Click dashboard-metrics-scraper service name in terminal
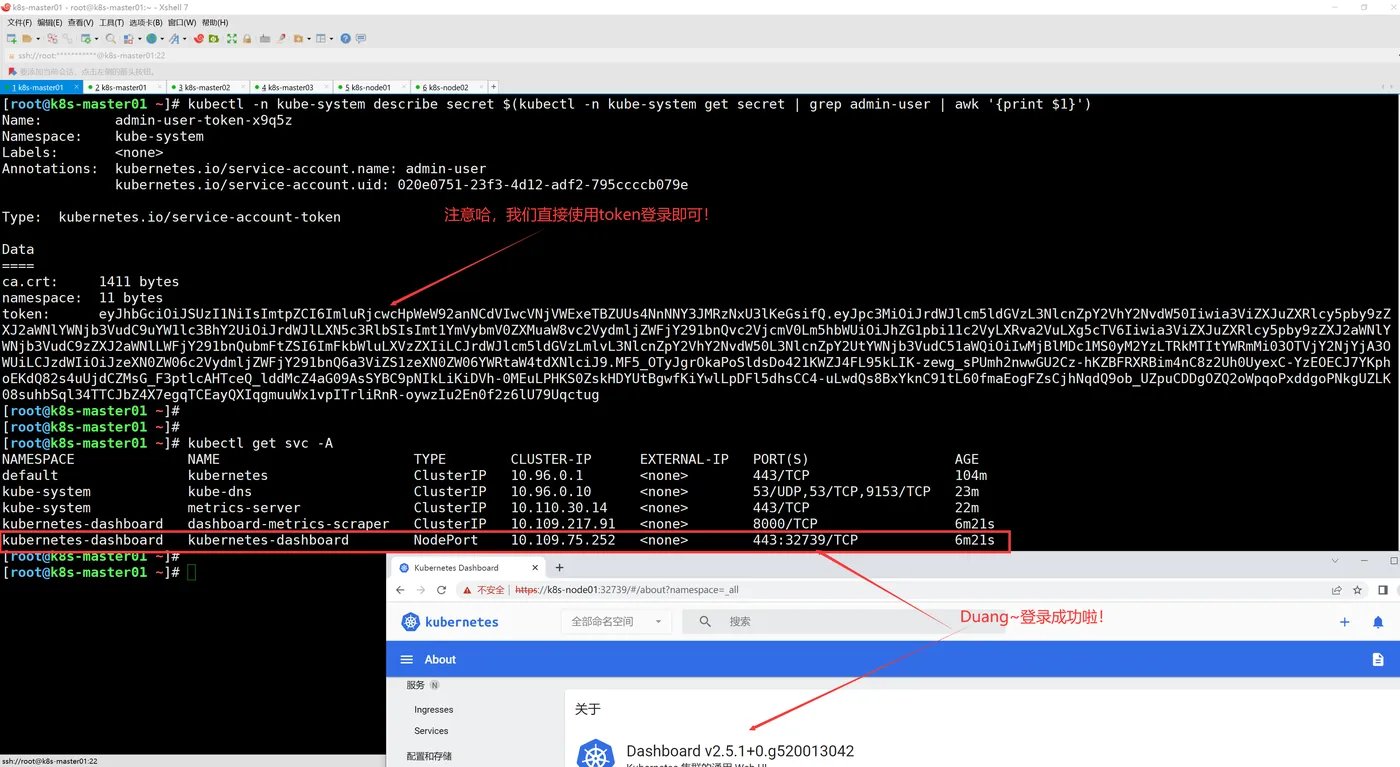 pos(289,524)
